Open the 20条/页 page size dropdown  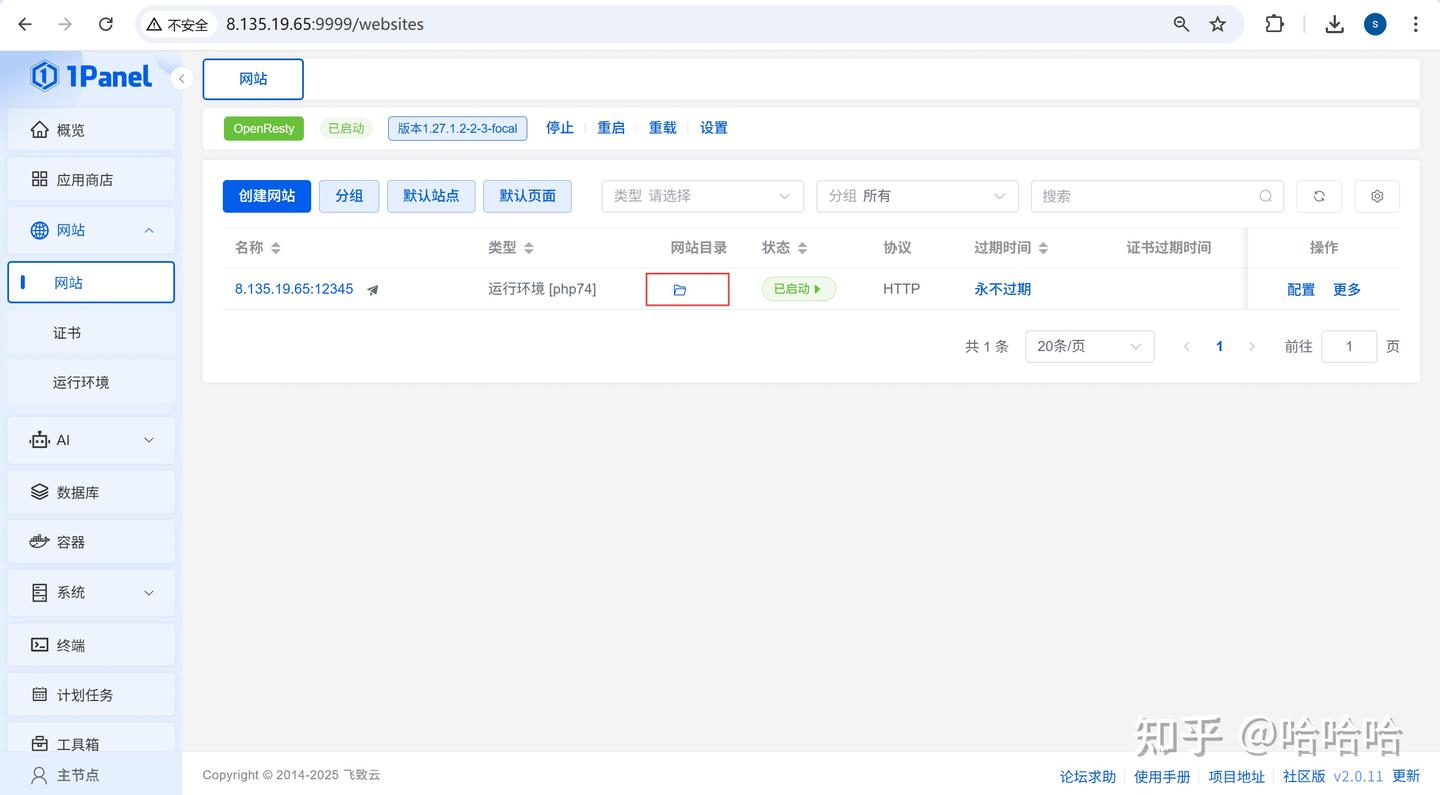point(1089,346)
